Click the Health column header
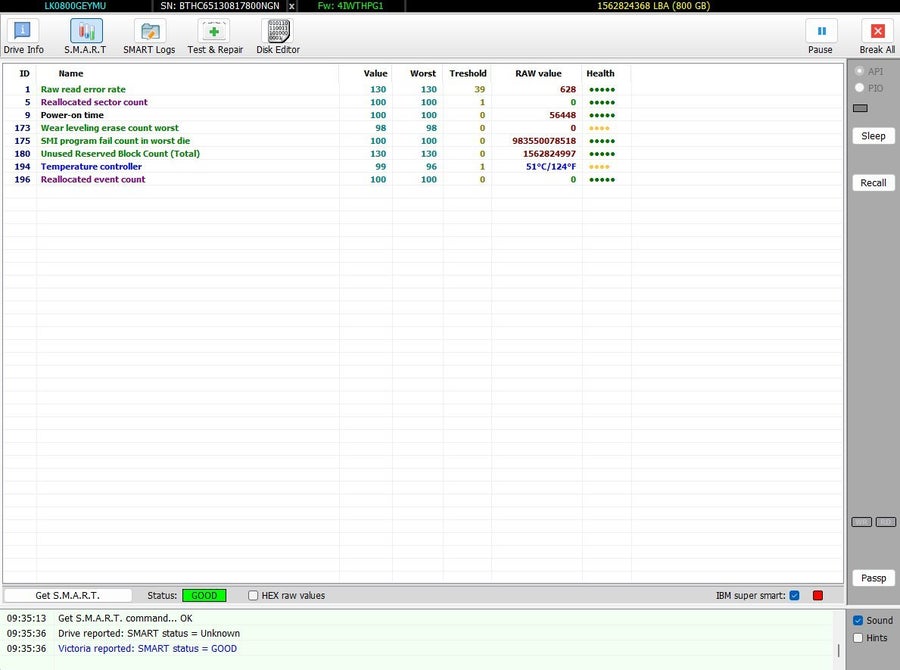900x670 pixels. click(600, 73)
